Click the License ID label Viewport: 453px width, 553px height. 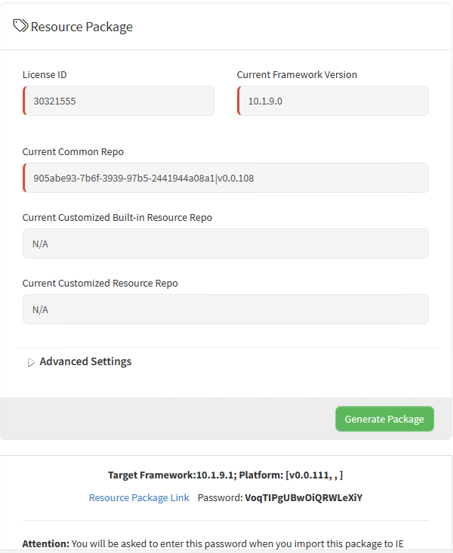(x=44, y=75)
